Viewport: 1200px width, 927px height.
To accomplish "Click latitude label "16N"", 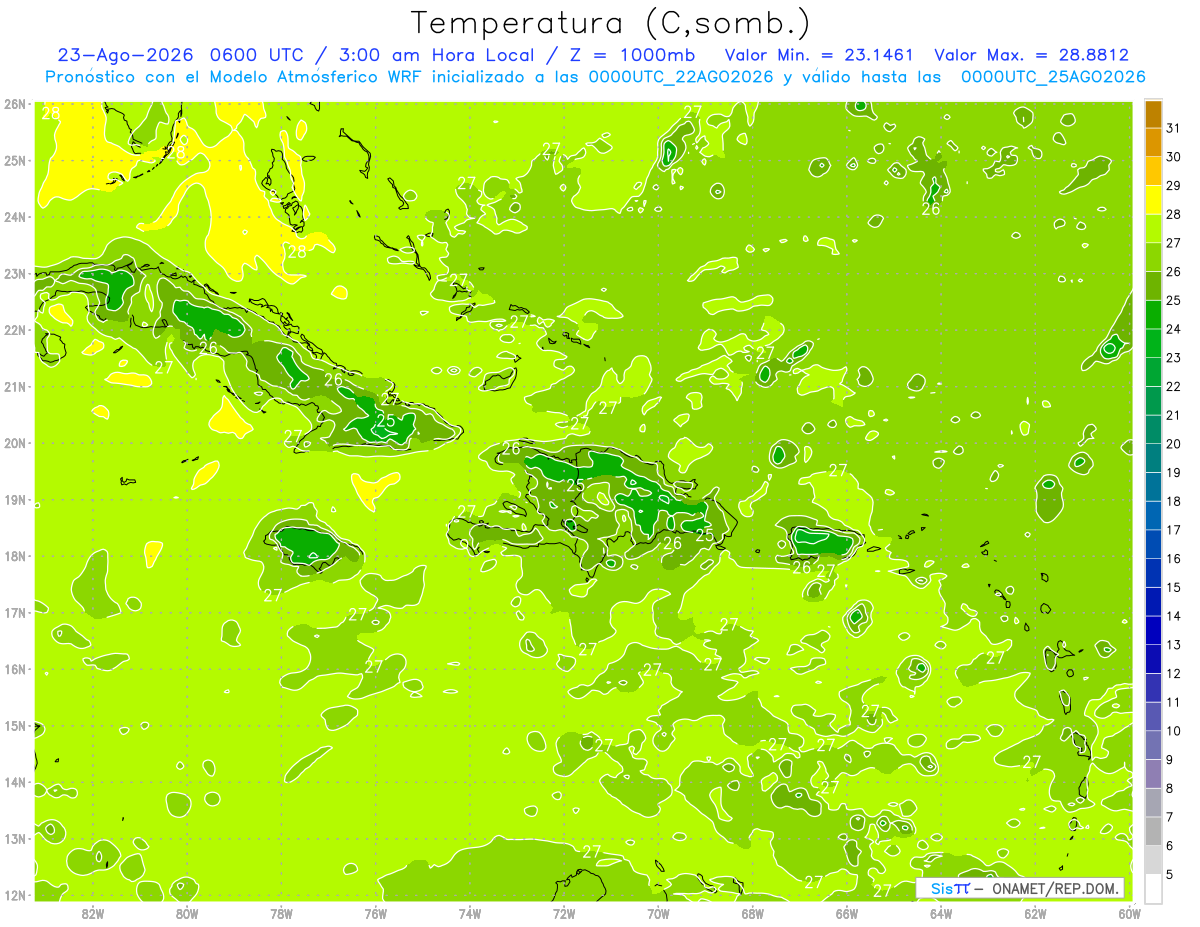I will (14, 669).
